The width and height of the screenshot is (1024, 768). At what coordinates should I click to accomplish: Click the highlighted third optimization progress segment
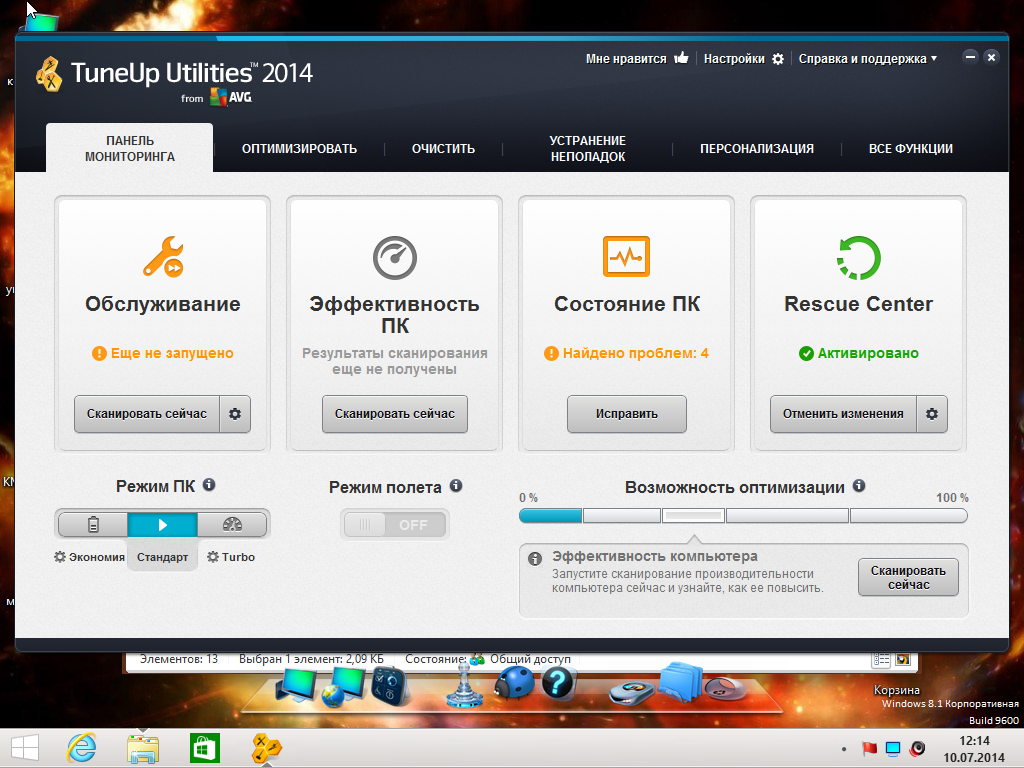(693, 516)
